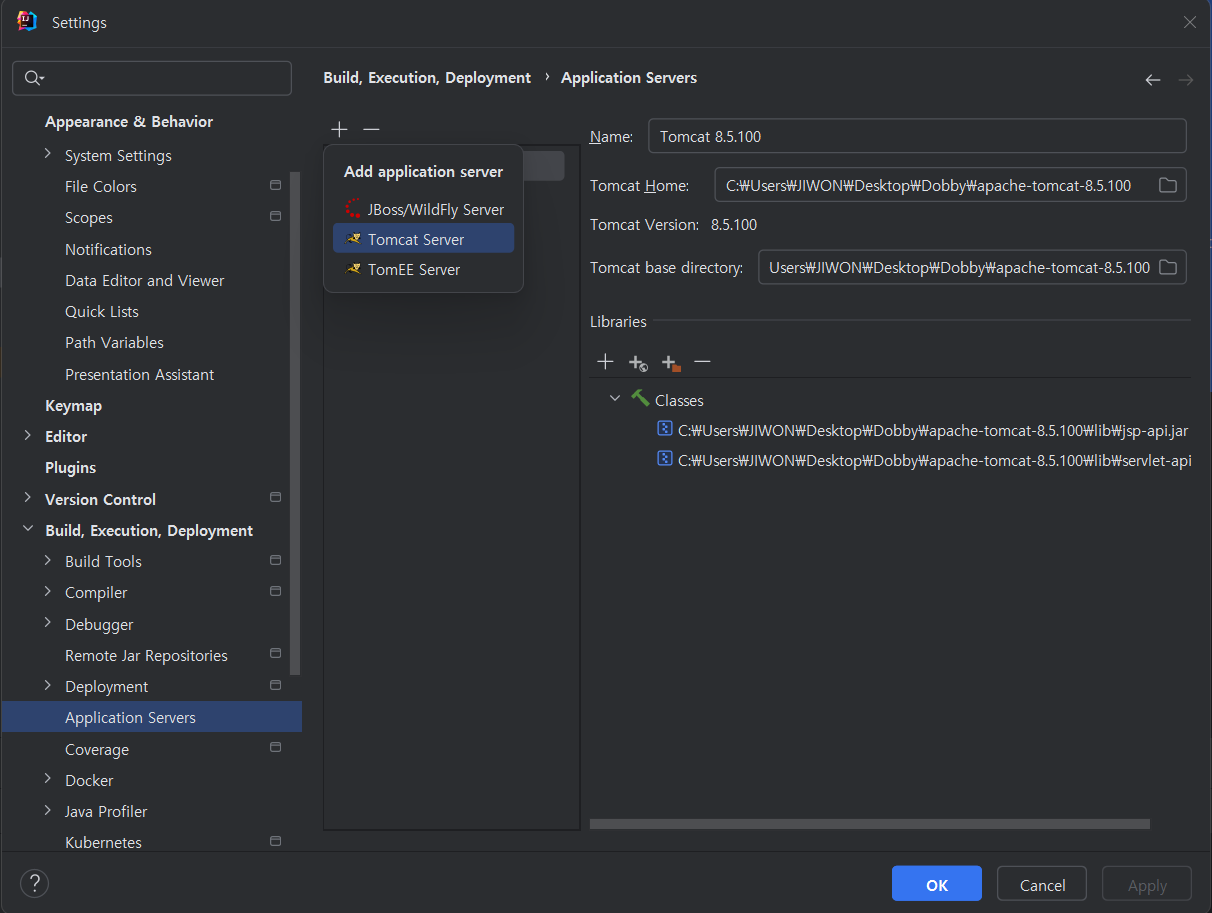Click the OK button
1212x913 pixels.
point(936,884)
